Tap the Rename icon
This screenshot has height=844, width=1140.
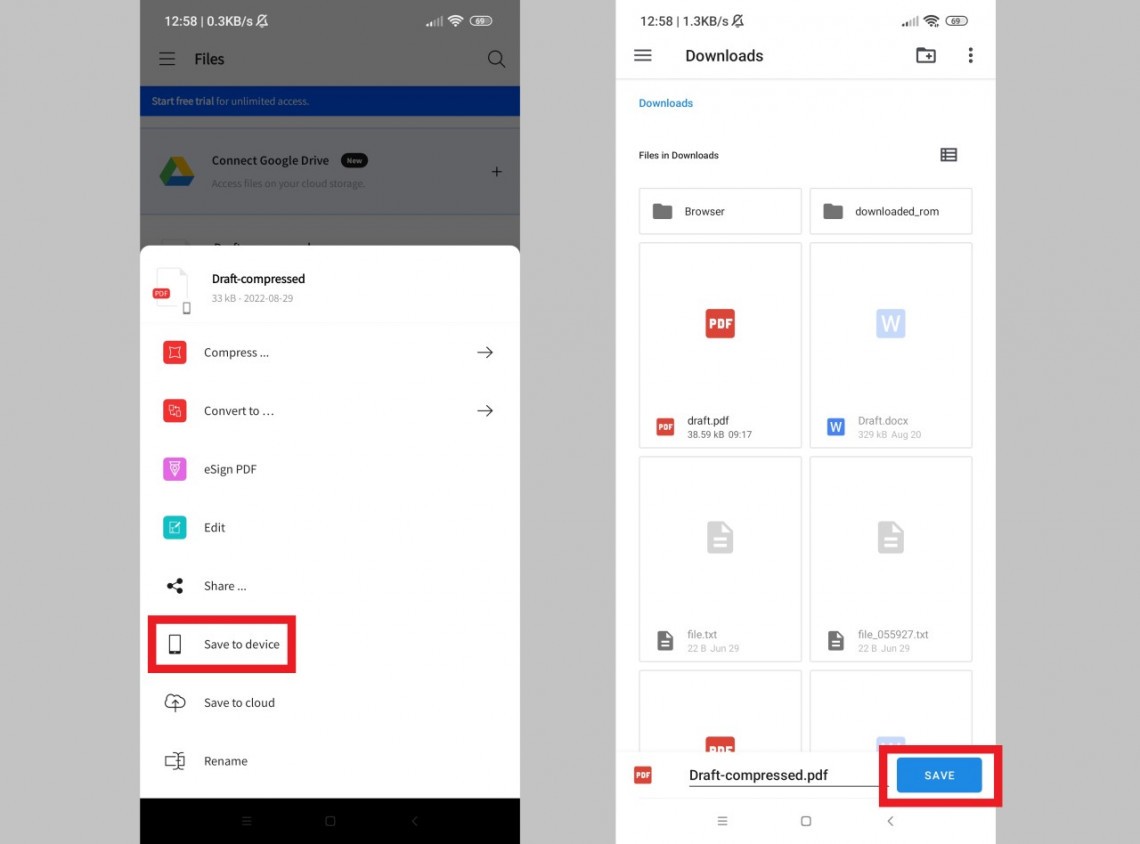pos(174,761)
